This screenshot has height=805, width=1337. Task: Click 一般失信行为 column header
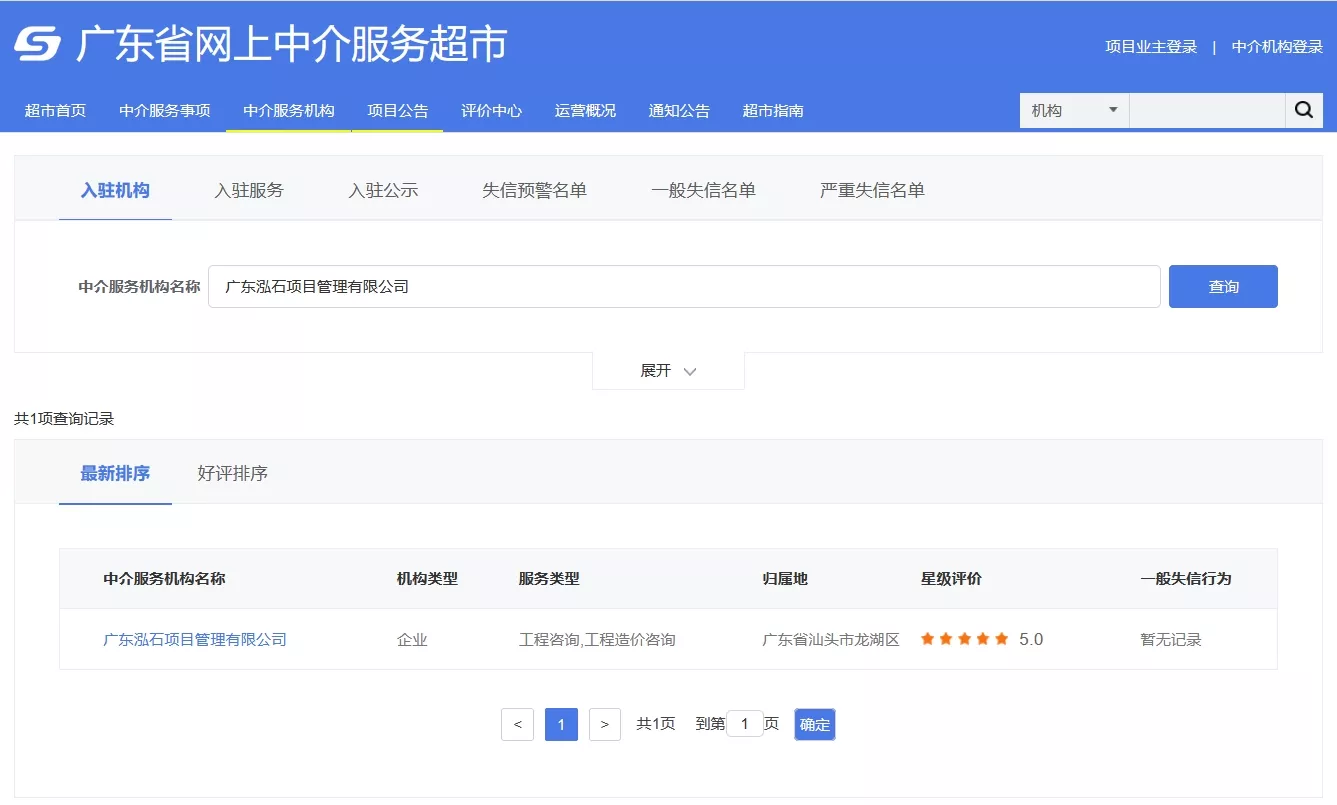pos(1186,578)
